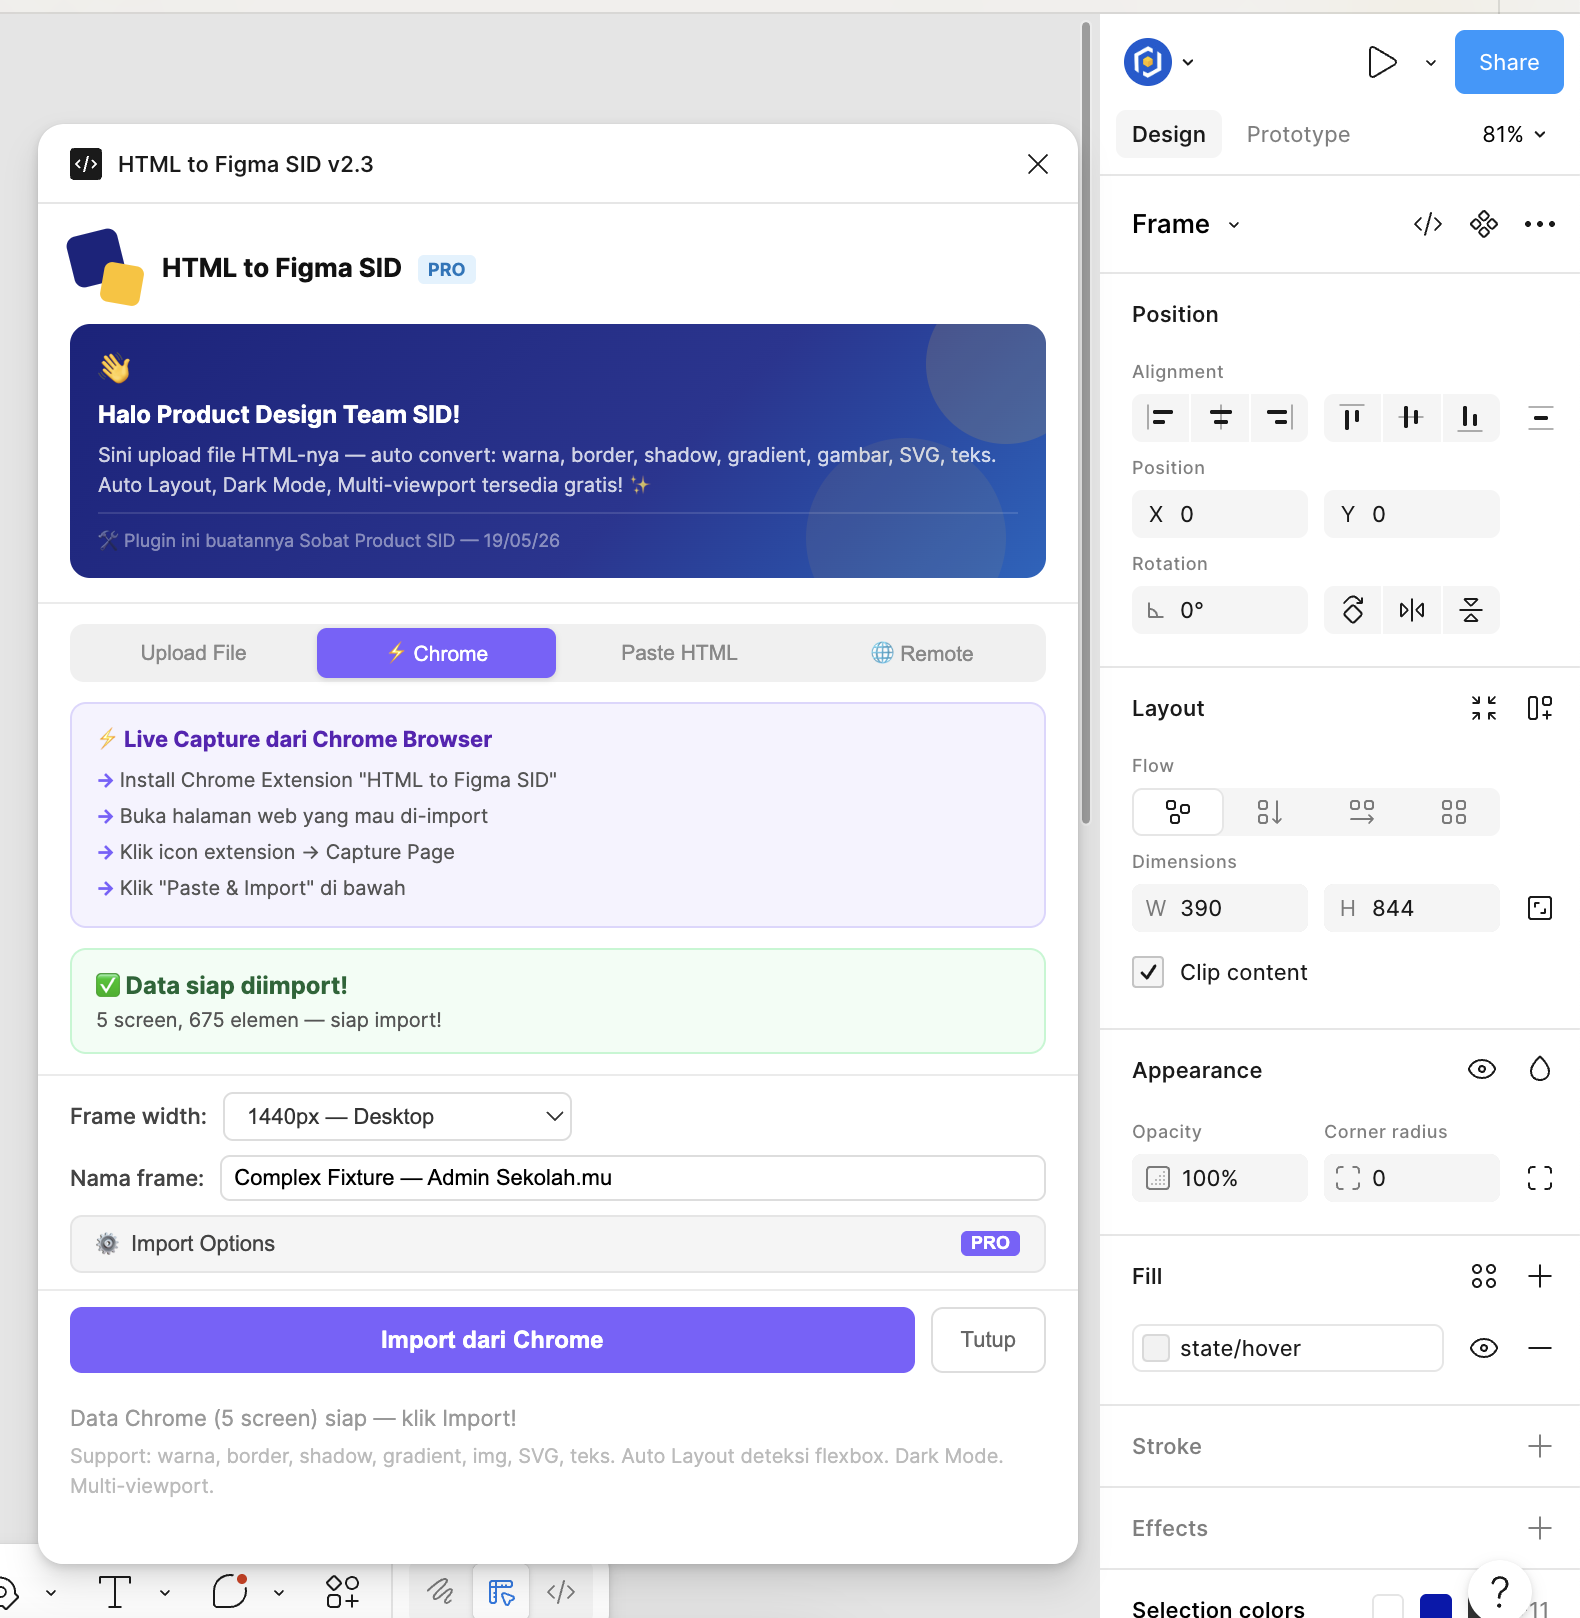Add a new Fill
Image resolution: width=1580 pixels, height=1618 pixels.
click(x=1540, y=1276)
